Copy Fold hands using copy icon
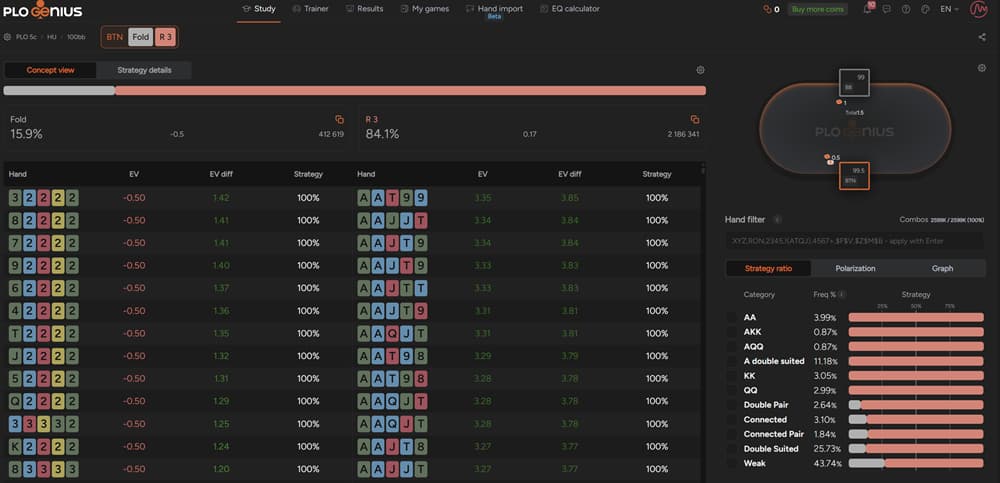Screen dimensions: 1000x483 point(339,119)
